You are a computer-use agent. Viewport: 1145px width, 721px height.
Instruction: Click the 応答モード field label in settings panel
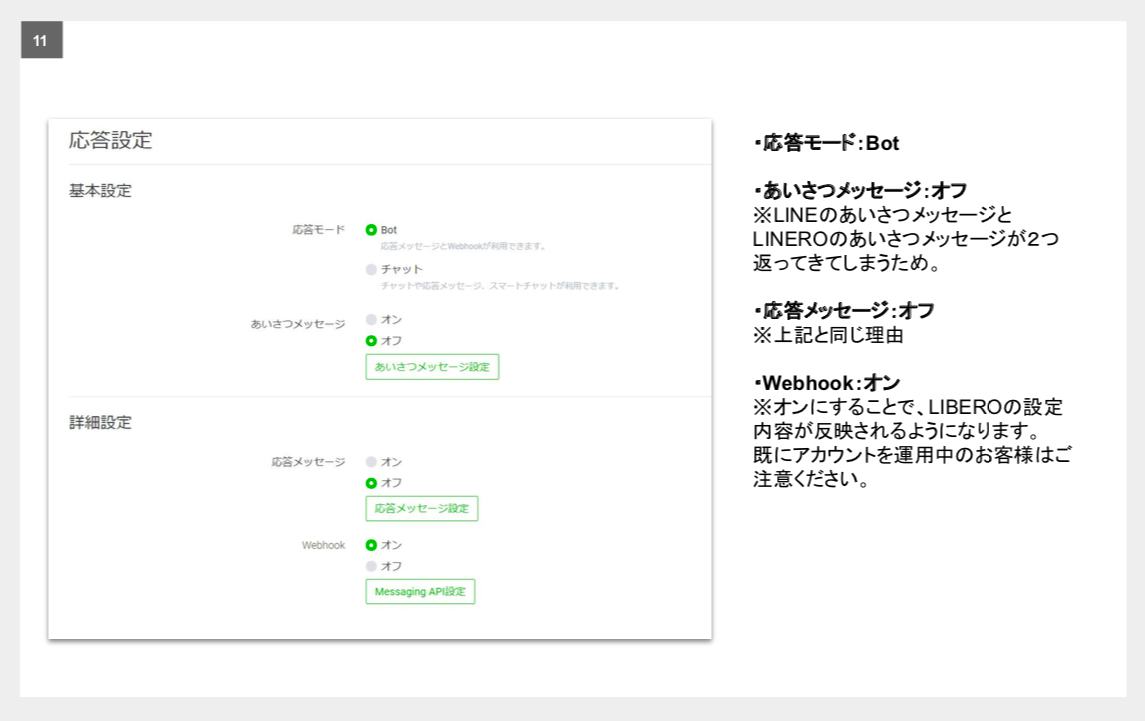(318, 230)
